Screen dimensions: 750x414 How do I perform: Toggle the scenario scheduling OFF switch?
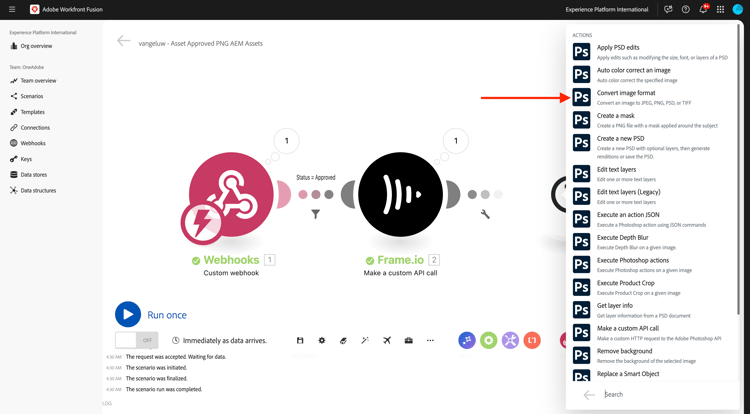click(x=137, y=340)
